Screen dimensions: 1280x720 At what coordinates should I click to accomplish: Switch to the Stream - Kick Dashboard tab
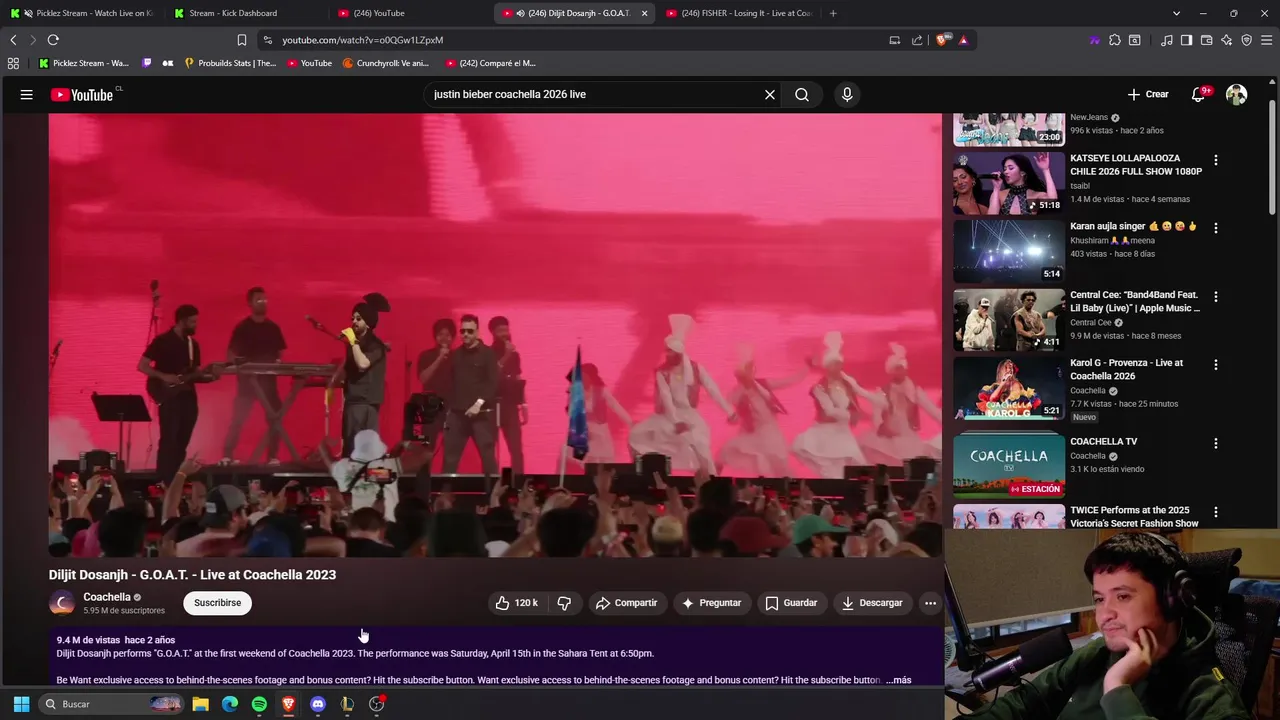244,13
